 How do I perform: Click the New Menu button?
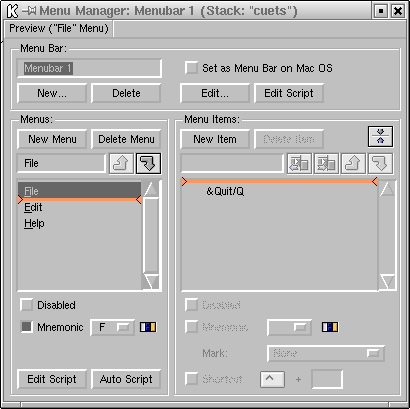(52, 139)
